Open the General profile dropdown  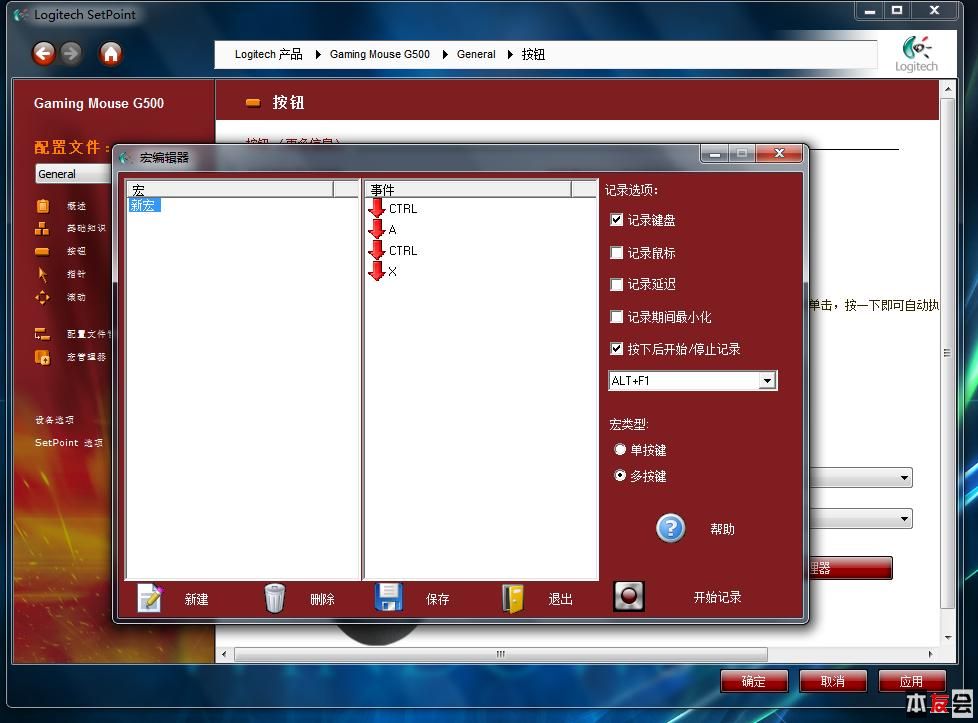point(73,174)
